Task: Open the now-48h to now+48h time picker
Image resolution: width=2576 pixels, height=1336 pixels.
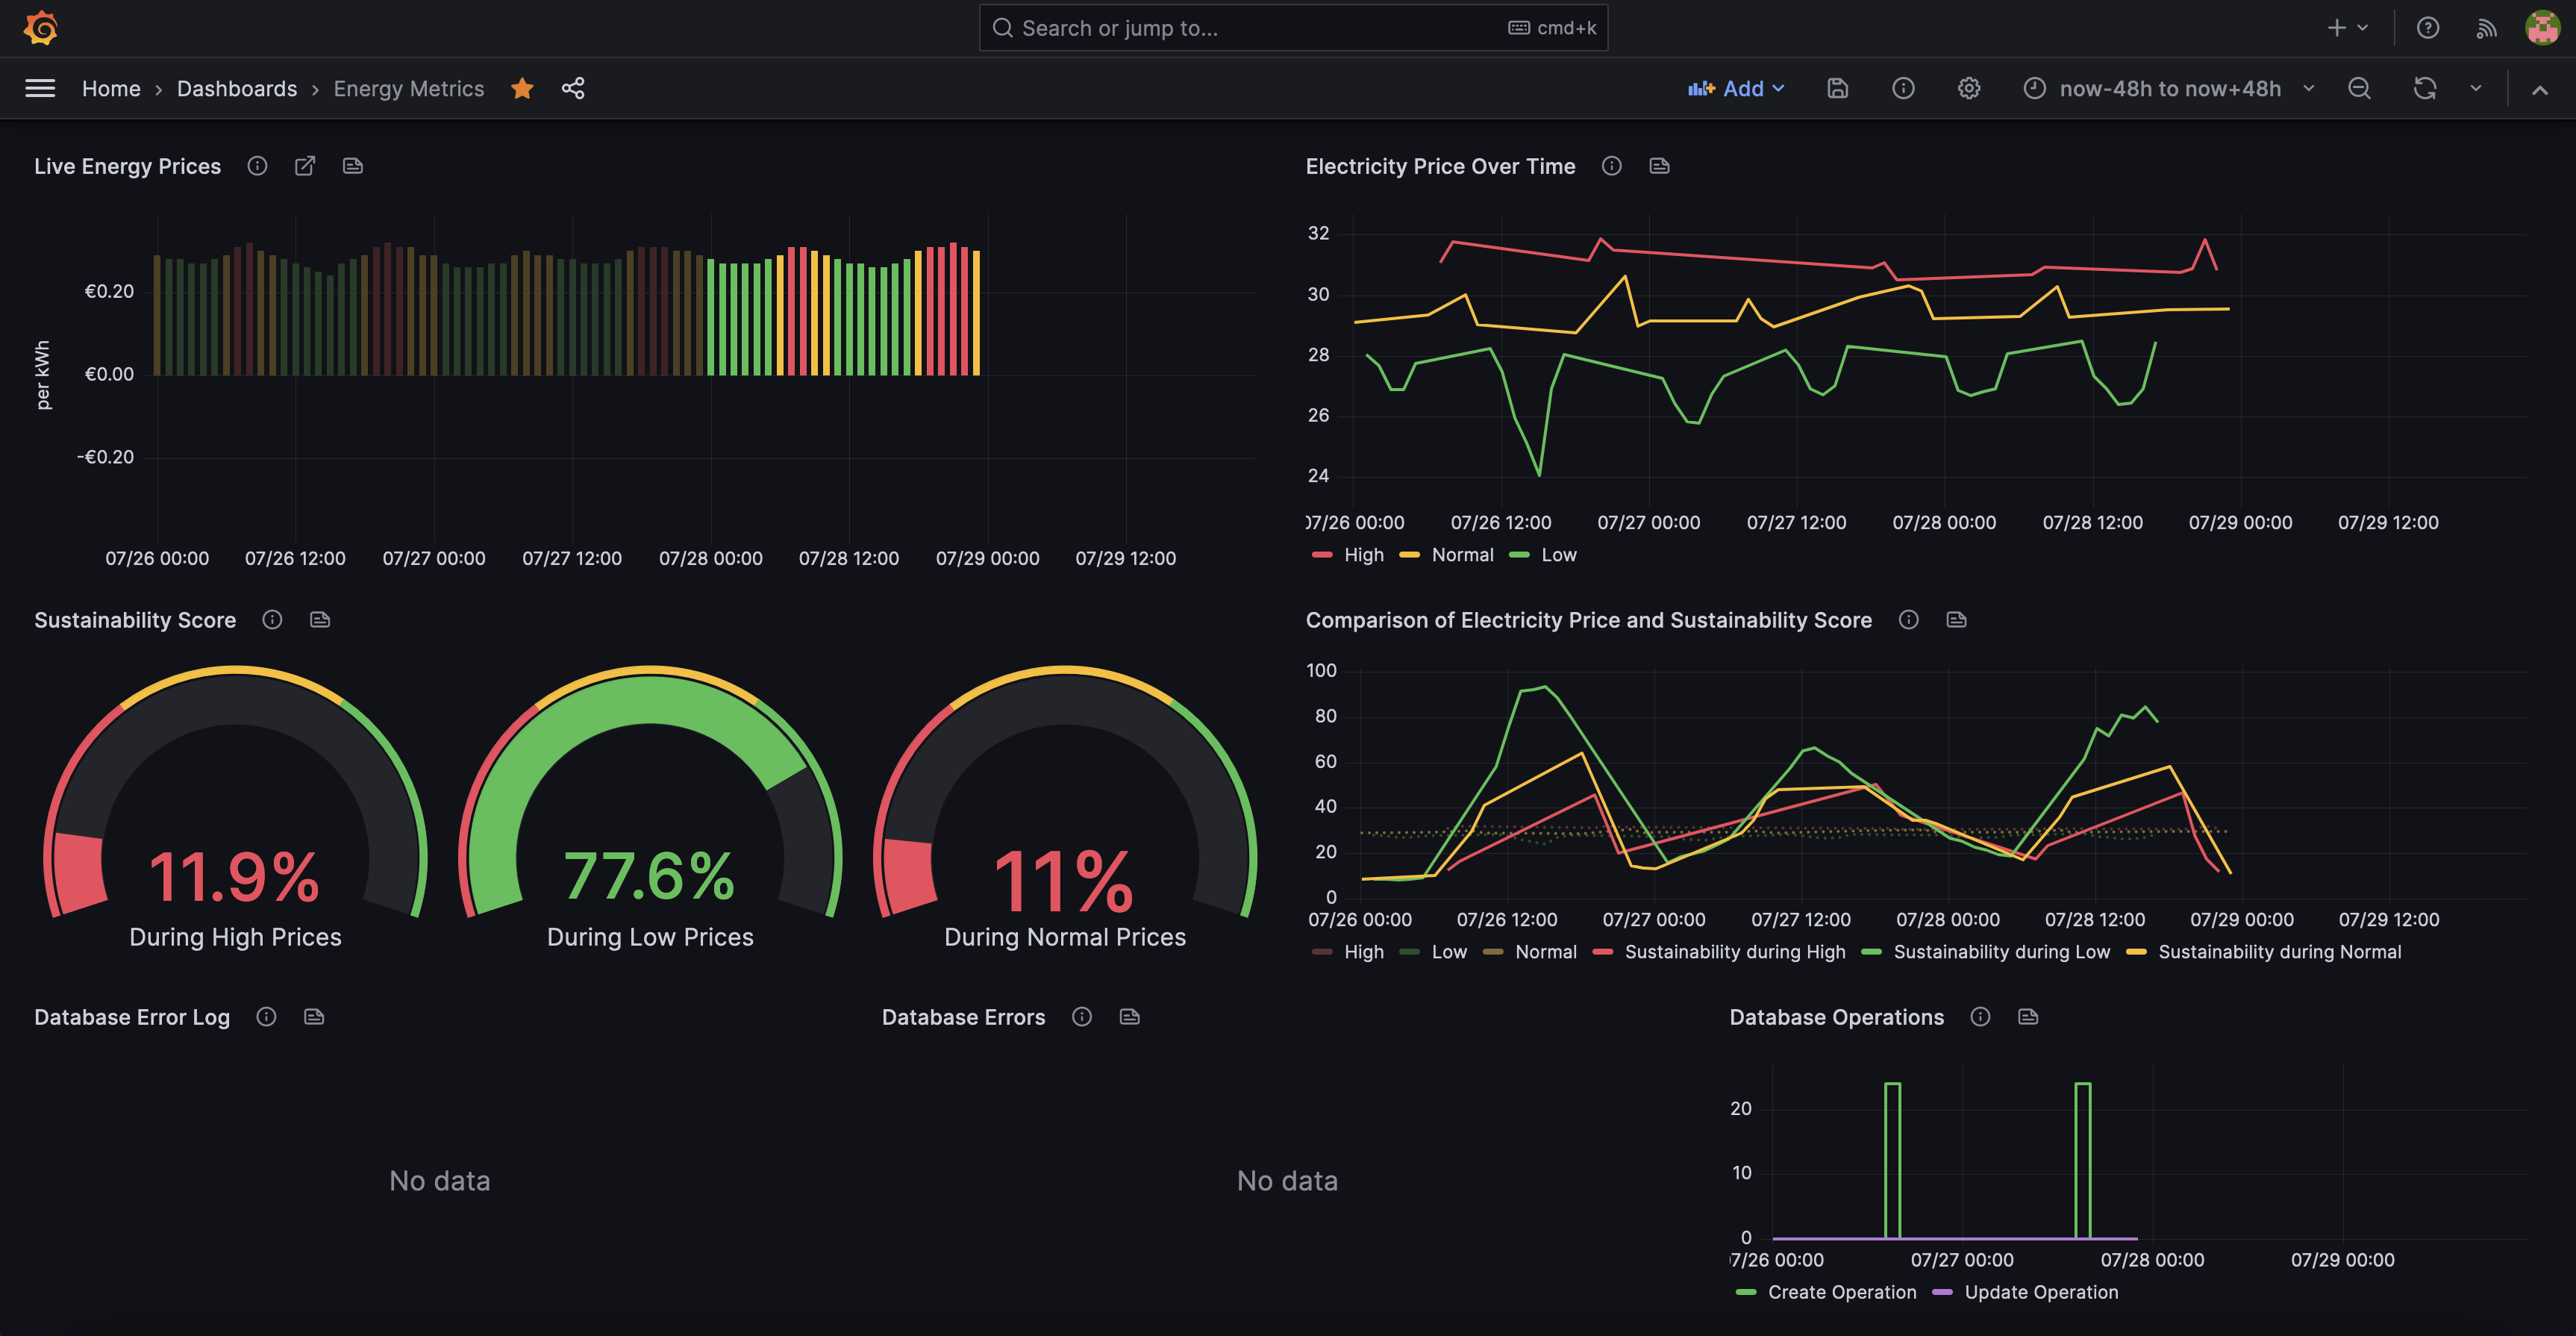Action: (2169, 88)
